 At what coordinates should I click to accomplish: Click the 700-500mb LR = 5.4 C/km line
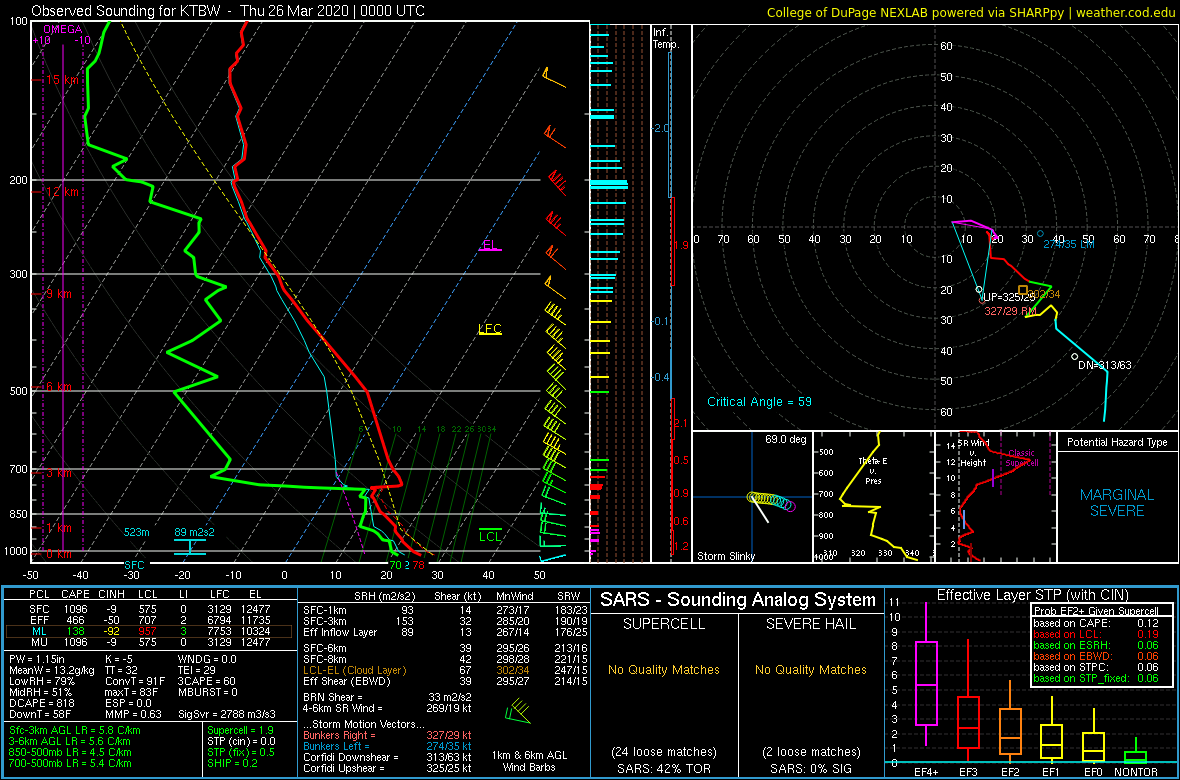click(70, 763)
